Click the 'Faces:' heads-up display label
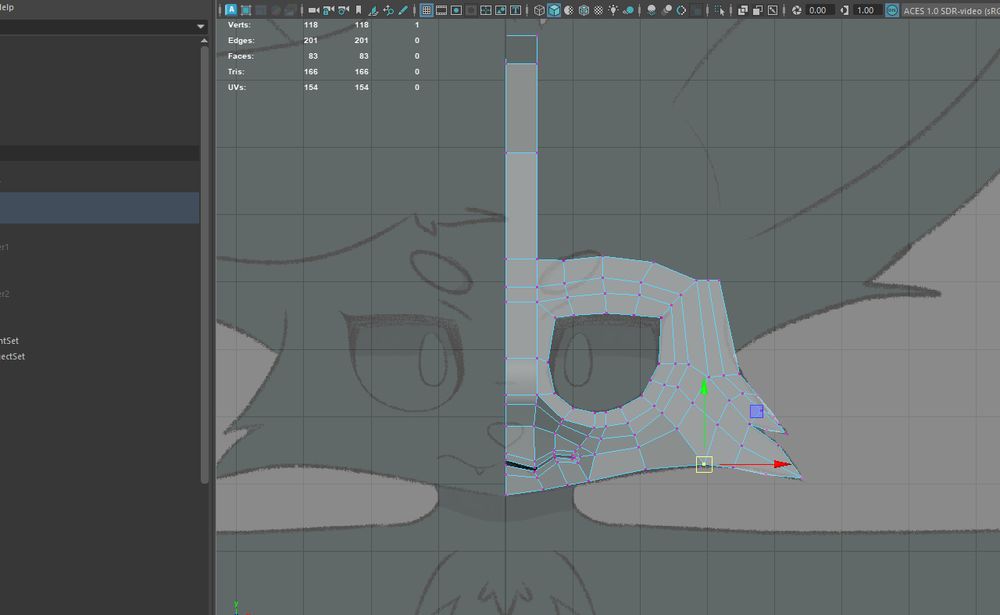This screenshot has height=615, width=1000. [x=240, y=56]
